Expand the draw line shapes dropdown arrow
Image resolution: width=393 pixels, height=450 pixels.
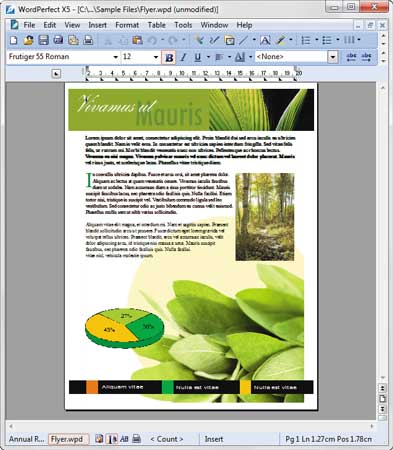254,40
